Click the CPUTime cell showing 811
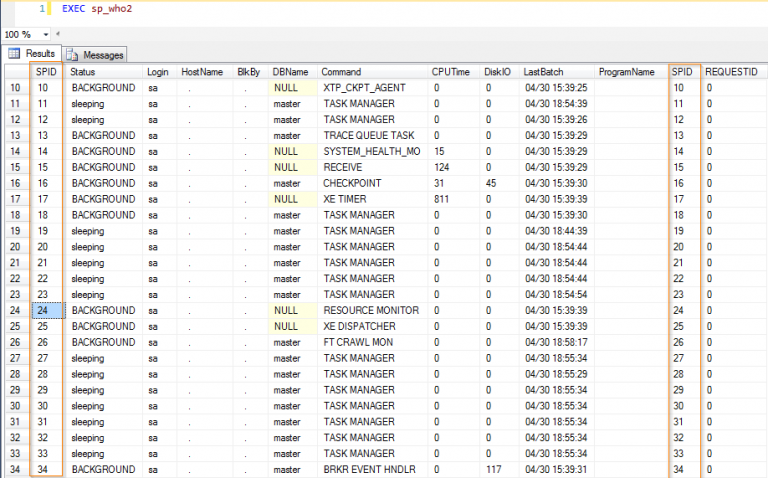 (x=442, y=199)
